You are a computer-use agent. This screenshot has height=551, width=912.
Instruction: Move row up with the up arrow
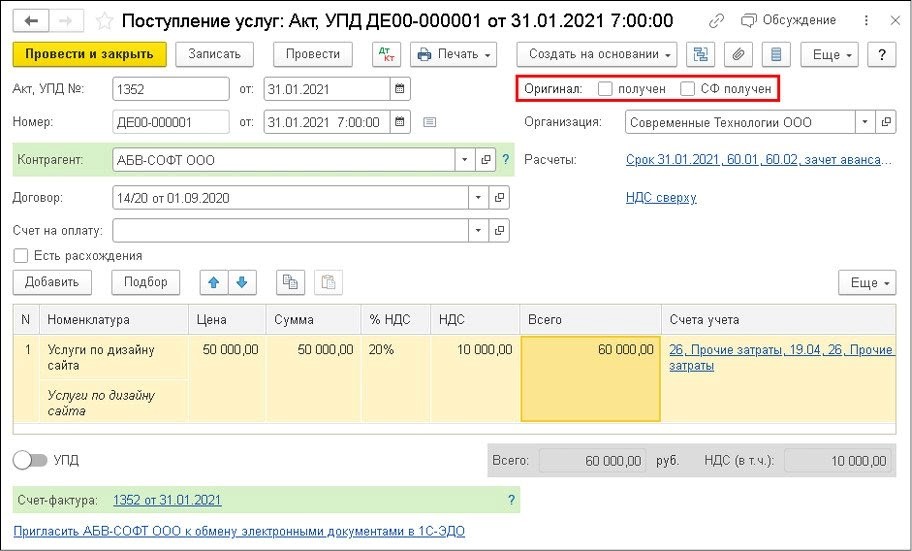[213, 283]
